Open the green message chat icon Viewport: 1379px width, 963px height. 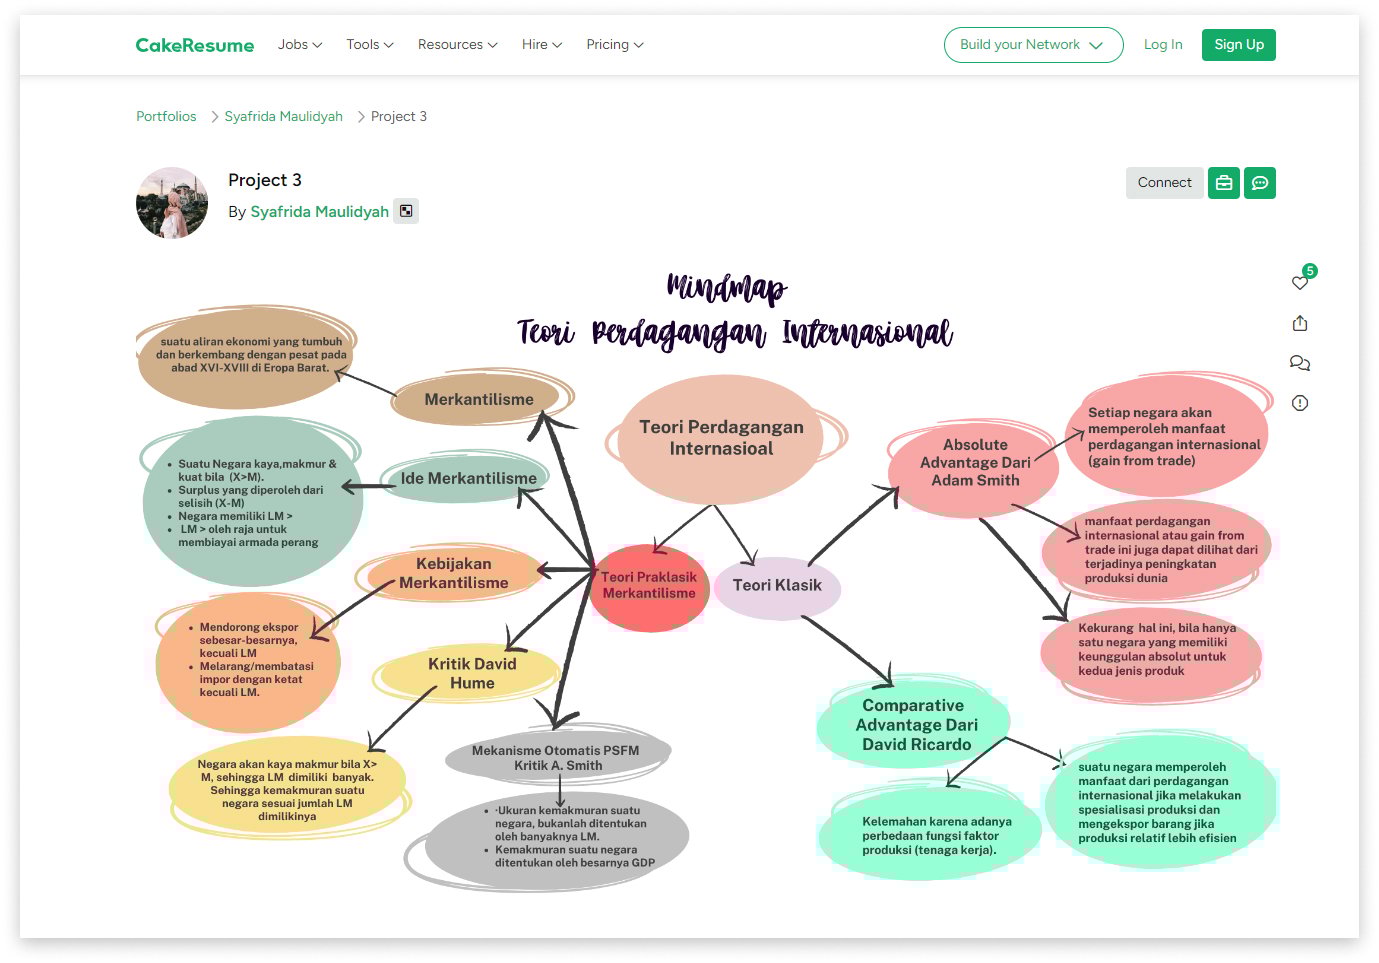coord(1260,183)
